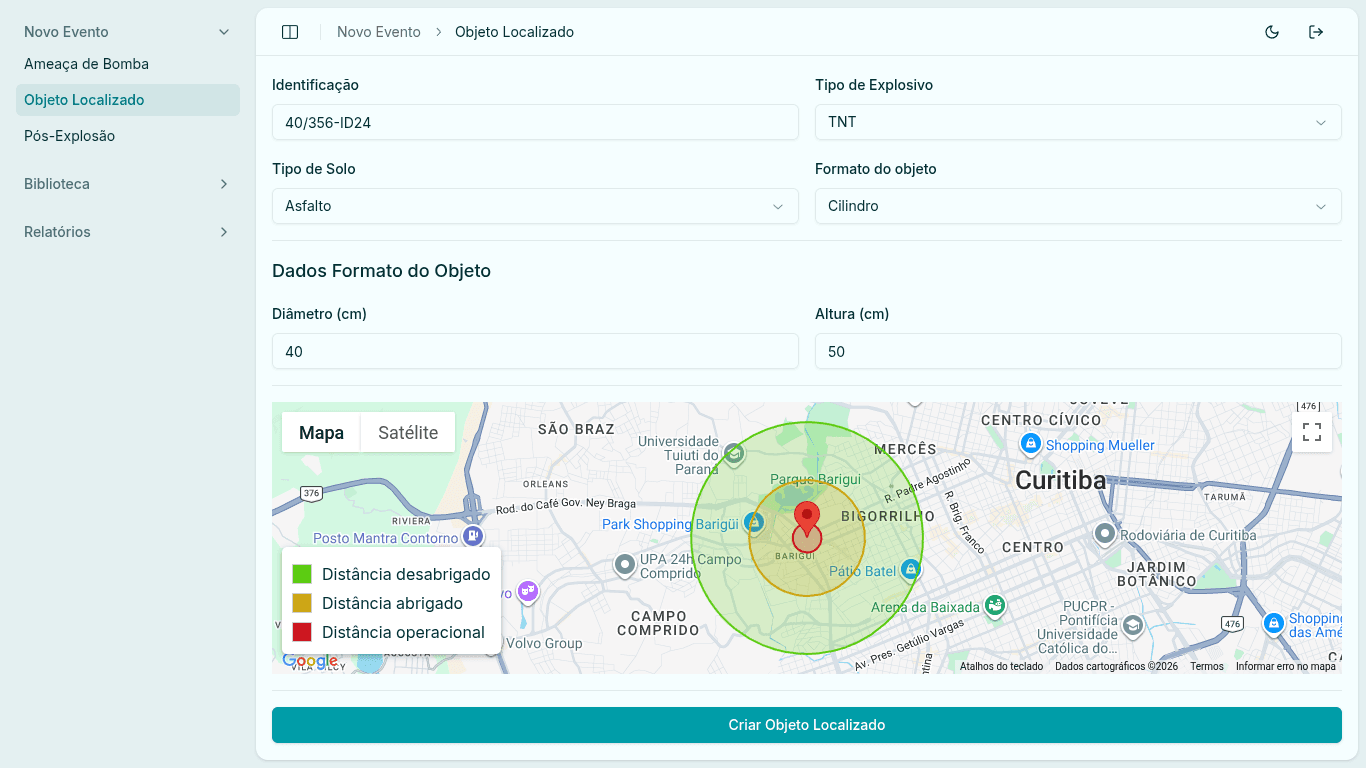This screenshot has width=1366, height=768.
Task: Go to Pós-Explosão sidebar item
Action: (x=70, y=136)
